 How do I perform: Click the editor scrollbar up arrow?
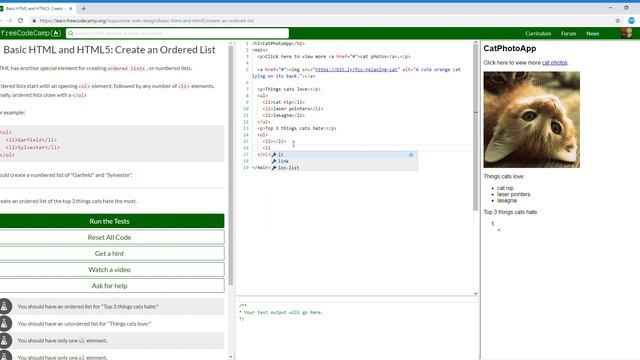(x=476, y=42)
